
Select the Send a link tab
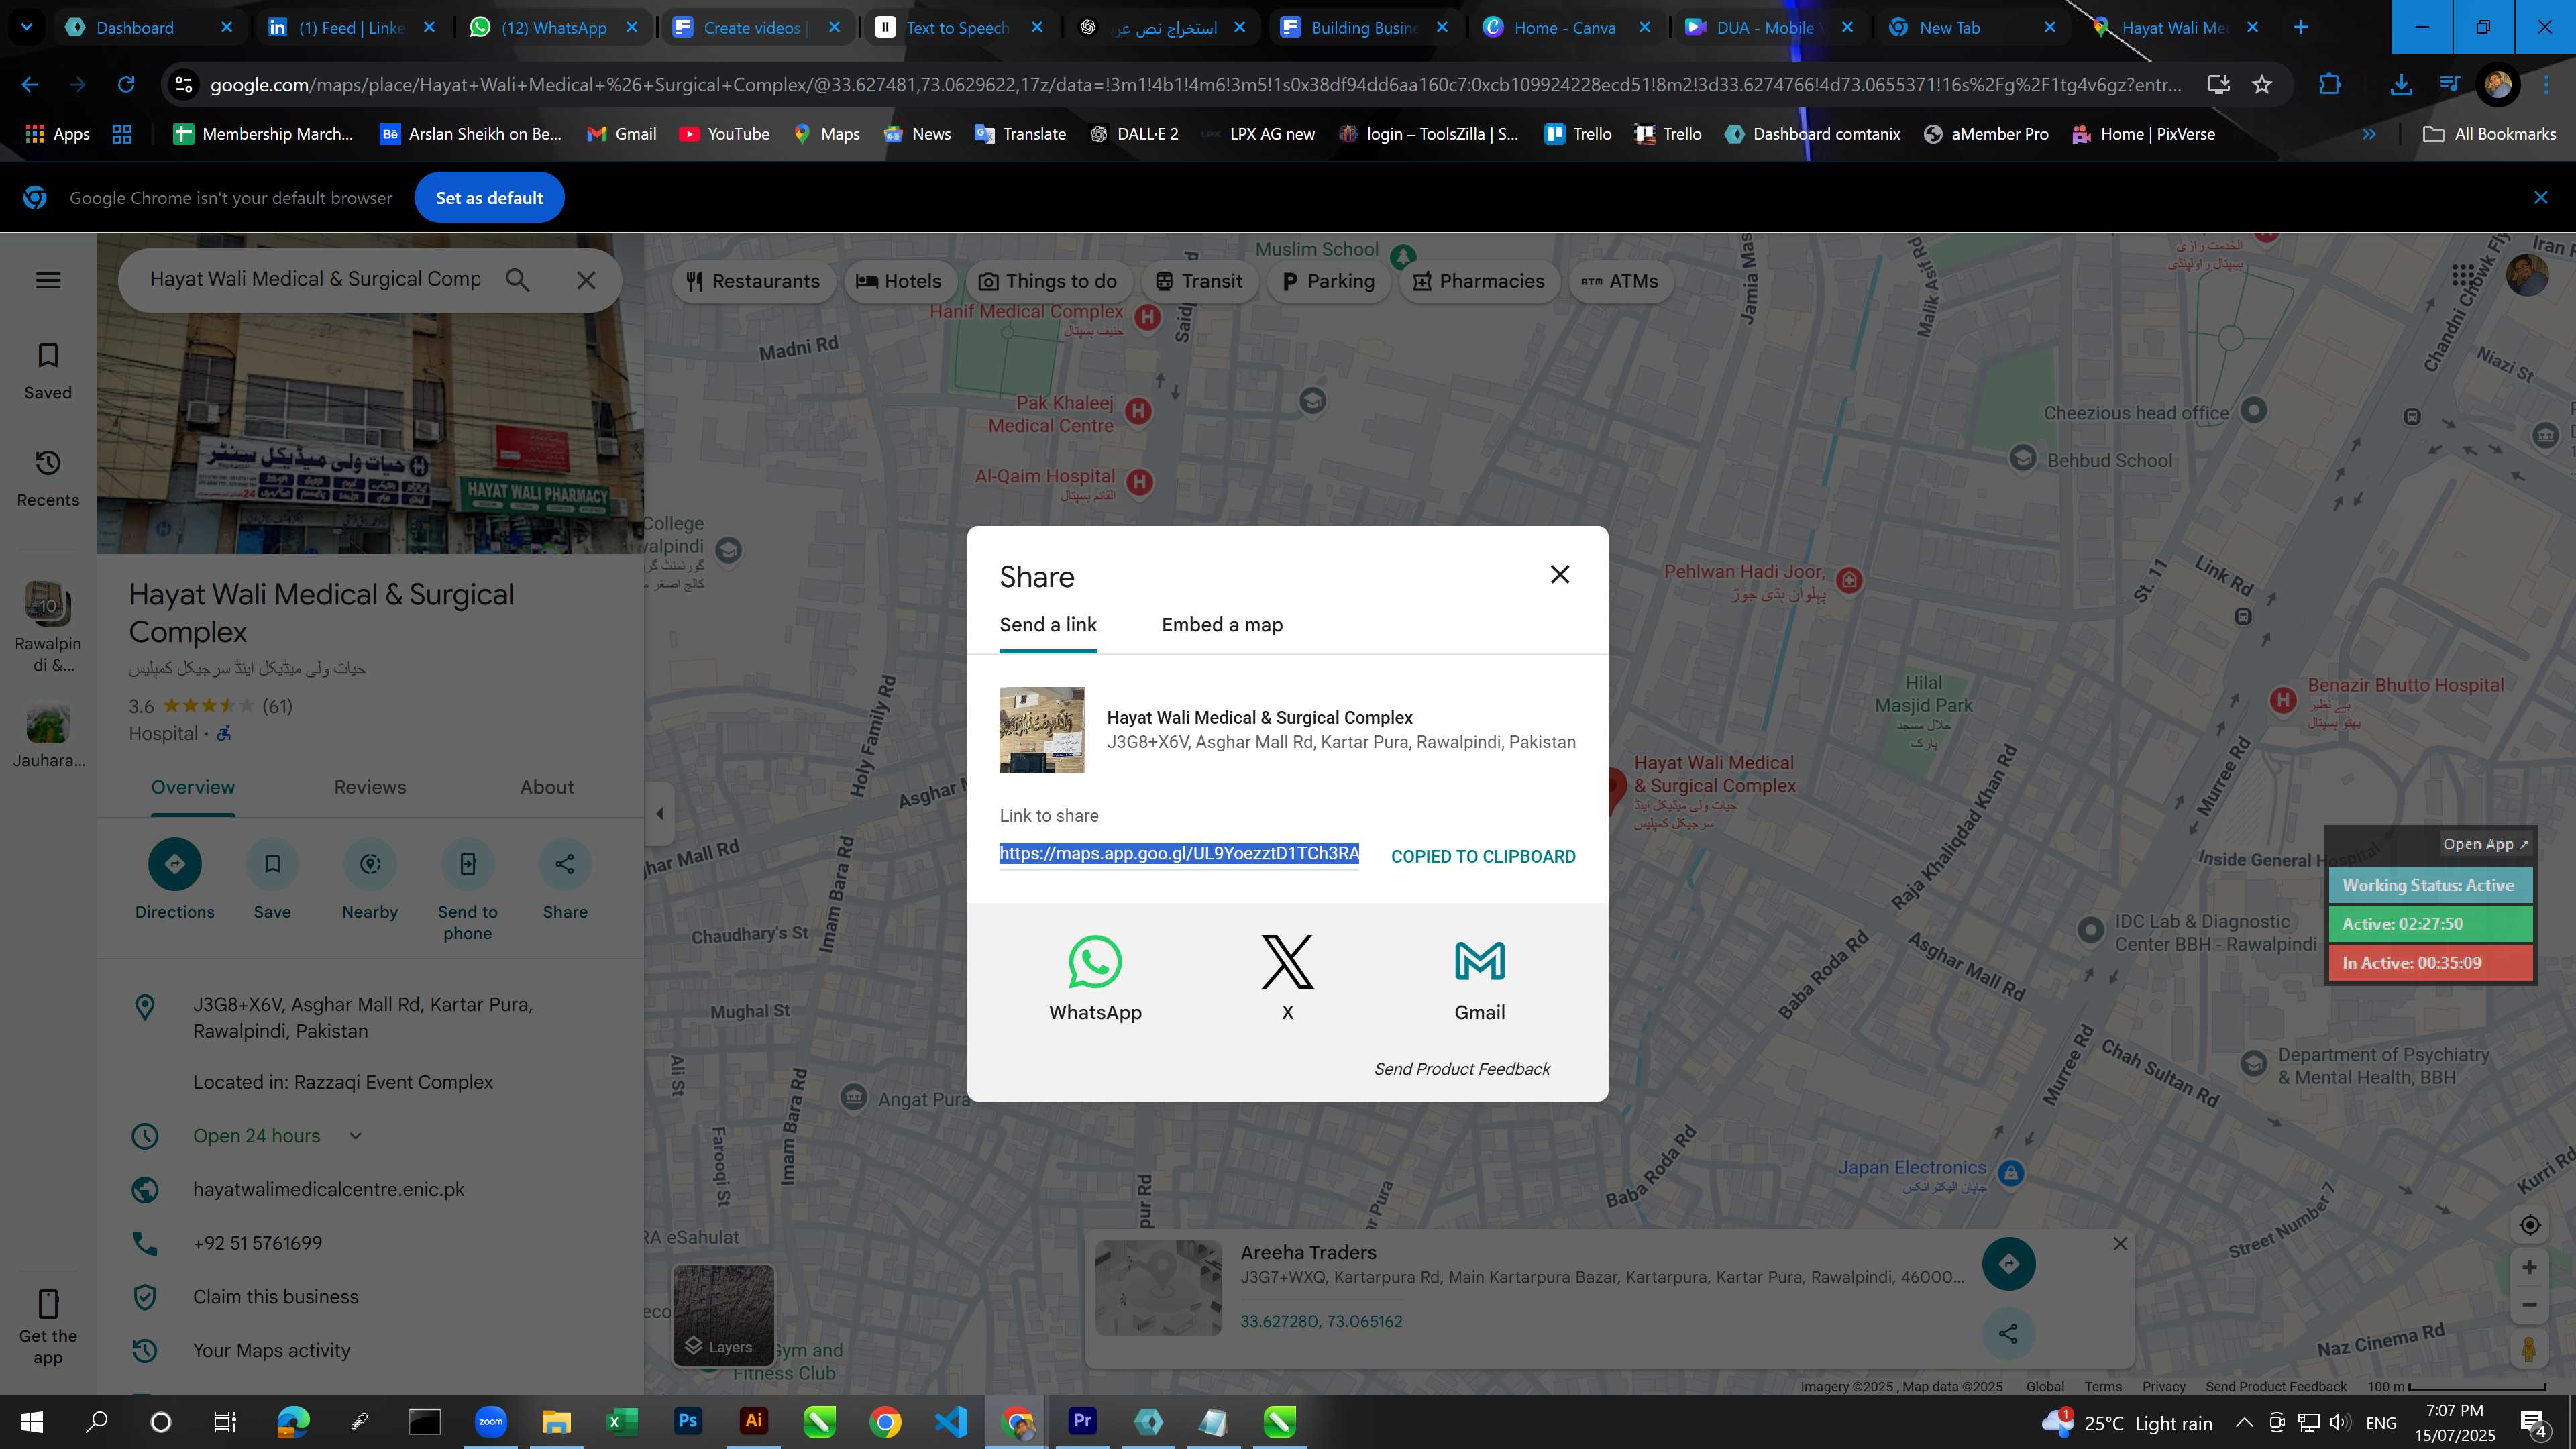[x=1048, y=625]
